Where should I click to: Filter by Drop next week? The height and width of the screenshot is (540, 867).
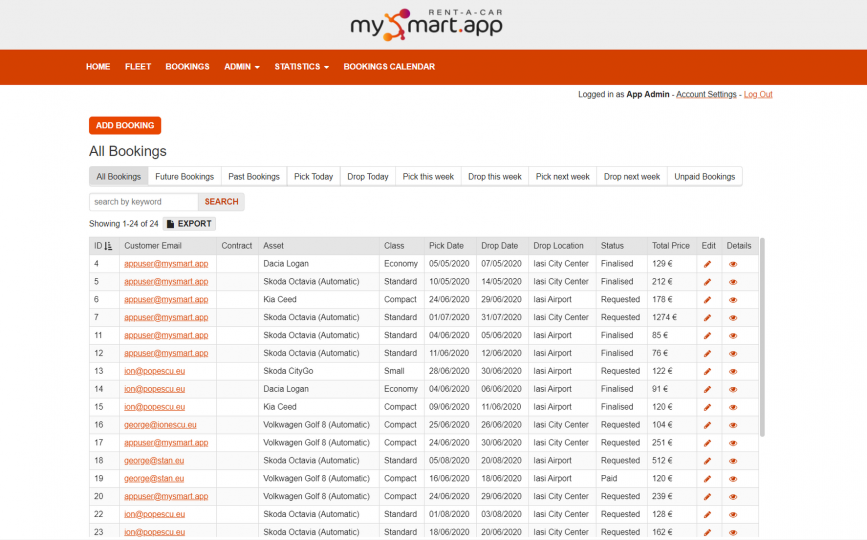coord(632,177)
